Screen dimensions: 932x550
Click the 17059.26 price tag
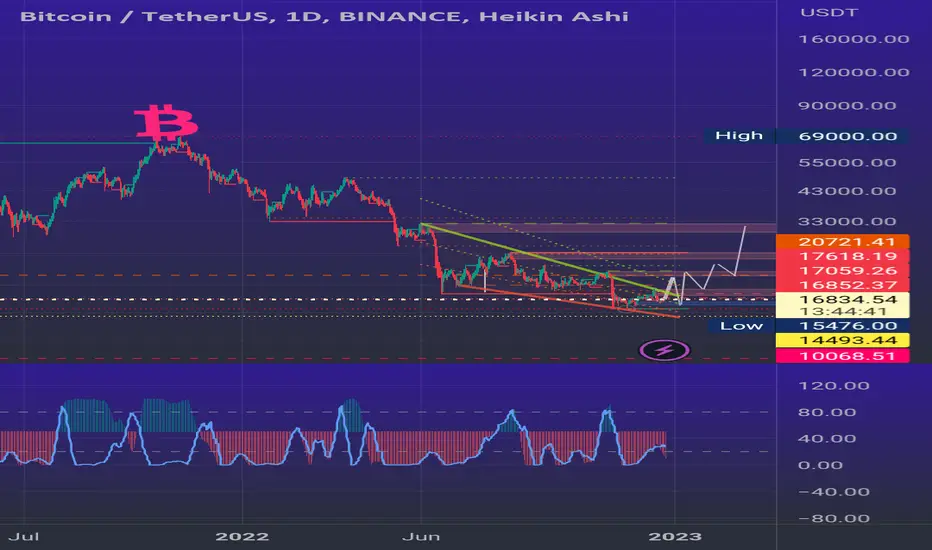(842, 271)
